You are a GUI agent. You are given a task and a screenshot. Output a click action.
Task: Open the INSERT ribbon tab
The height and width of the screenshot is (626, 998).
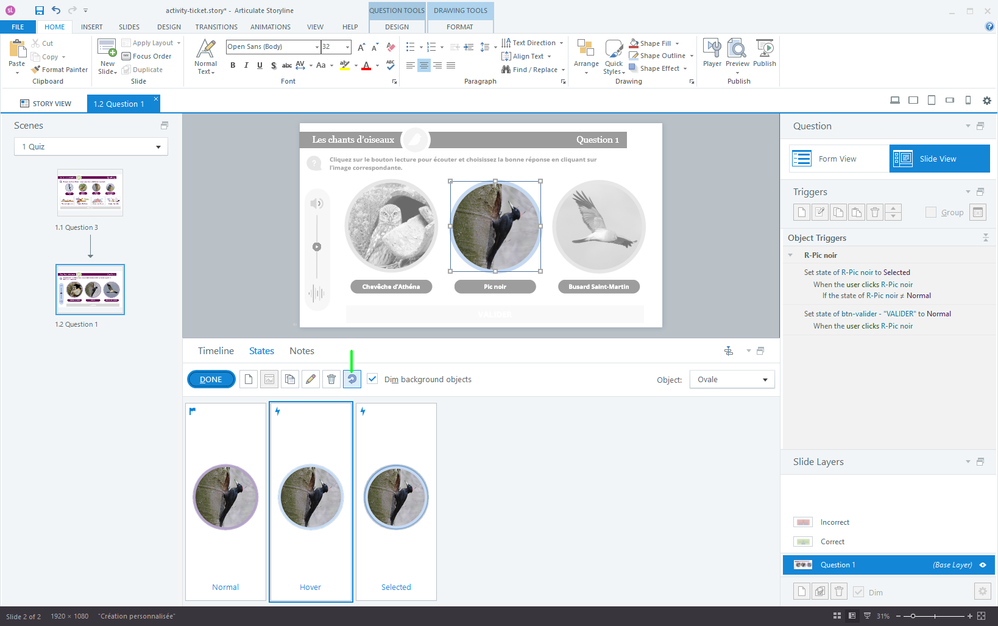92,27
